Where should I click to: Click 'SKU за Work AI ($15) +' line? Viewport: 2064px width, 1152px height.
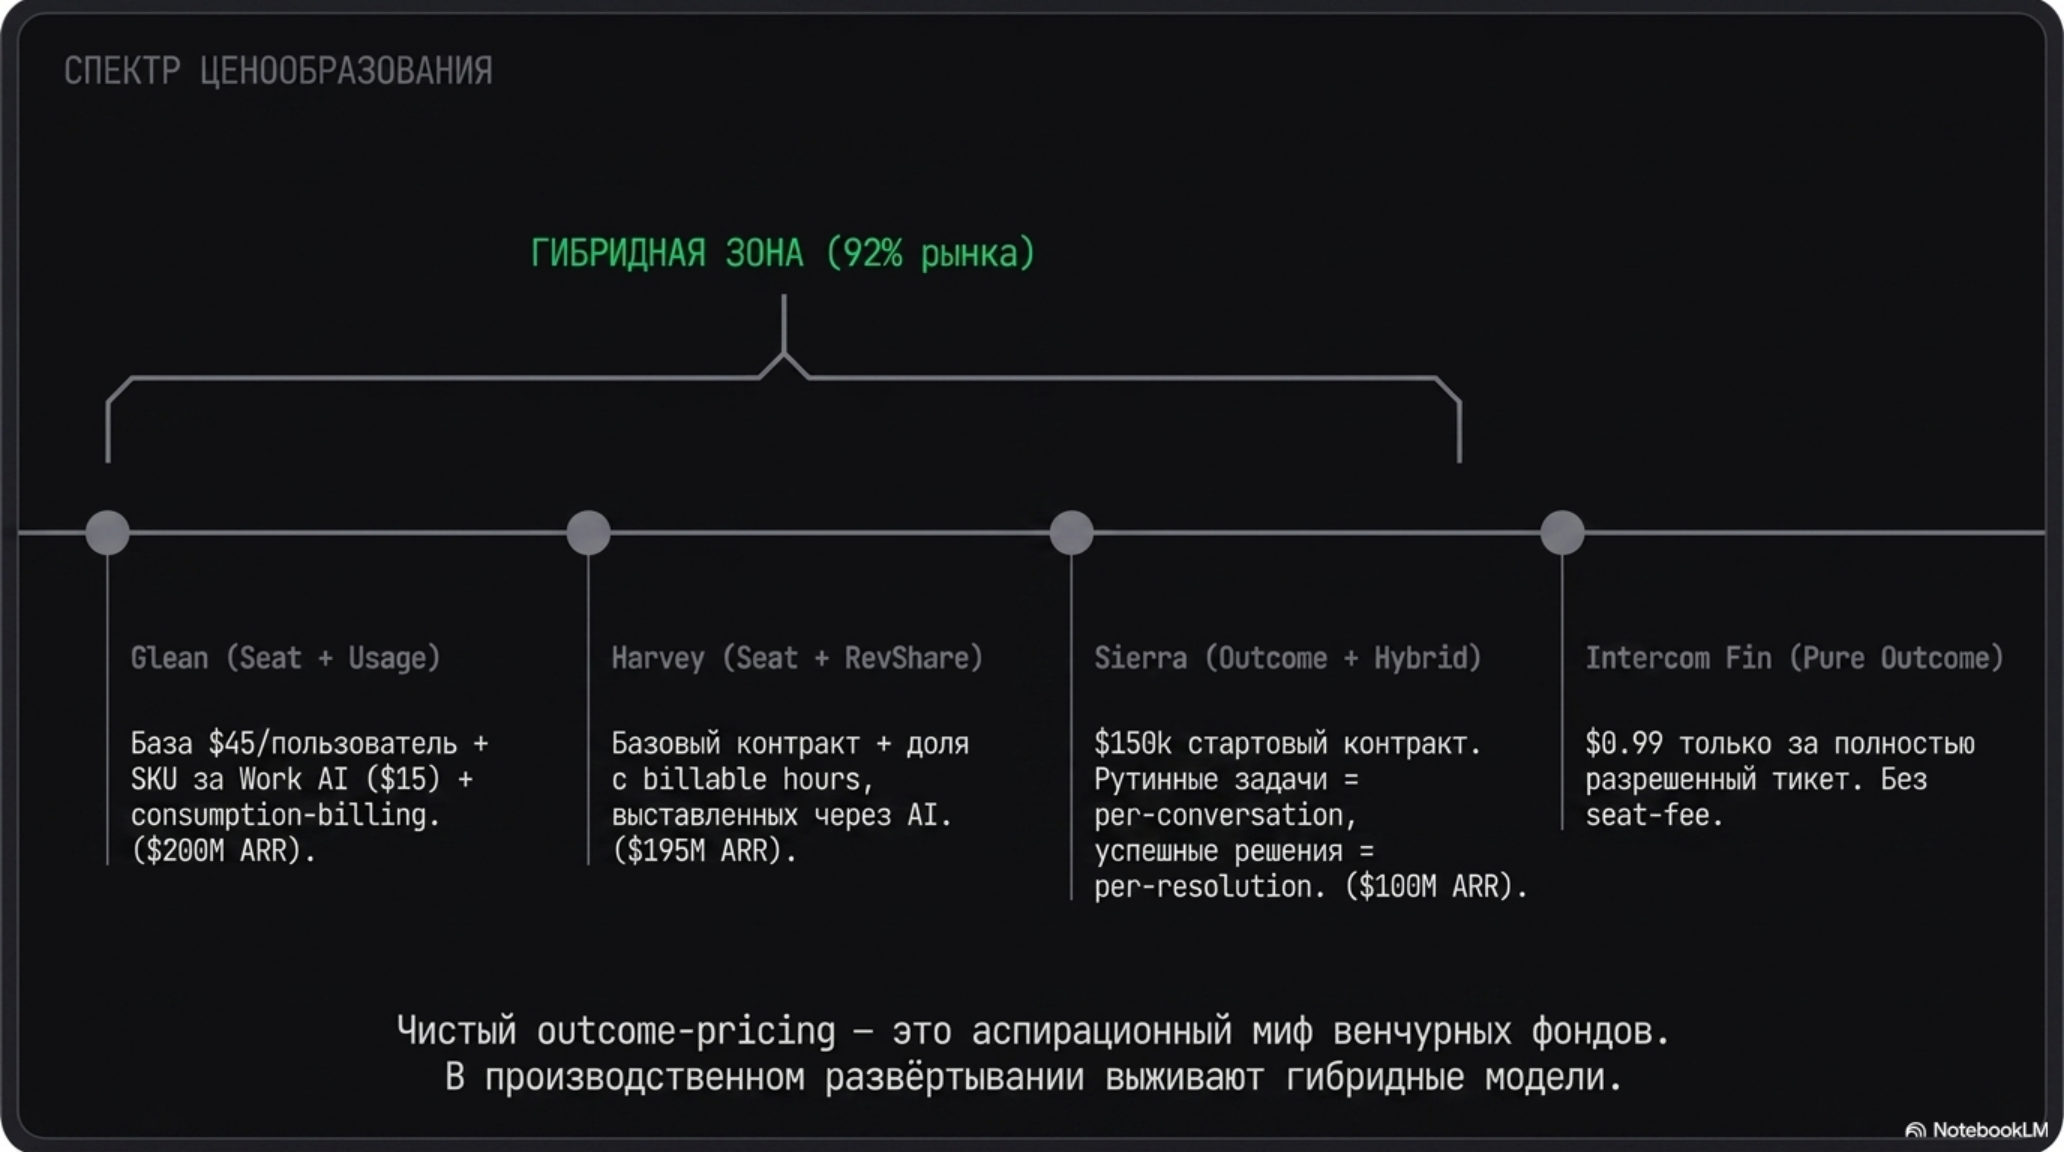tap(302, 780)
